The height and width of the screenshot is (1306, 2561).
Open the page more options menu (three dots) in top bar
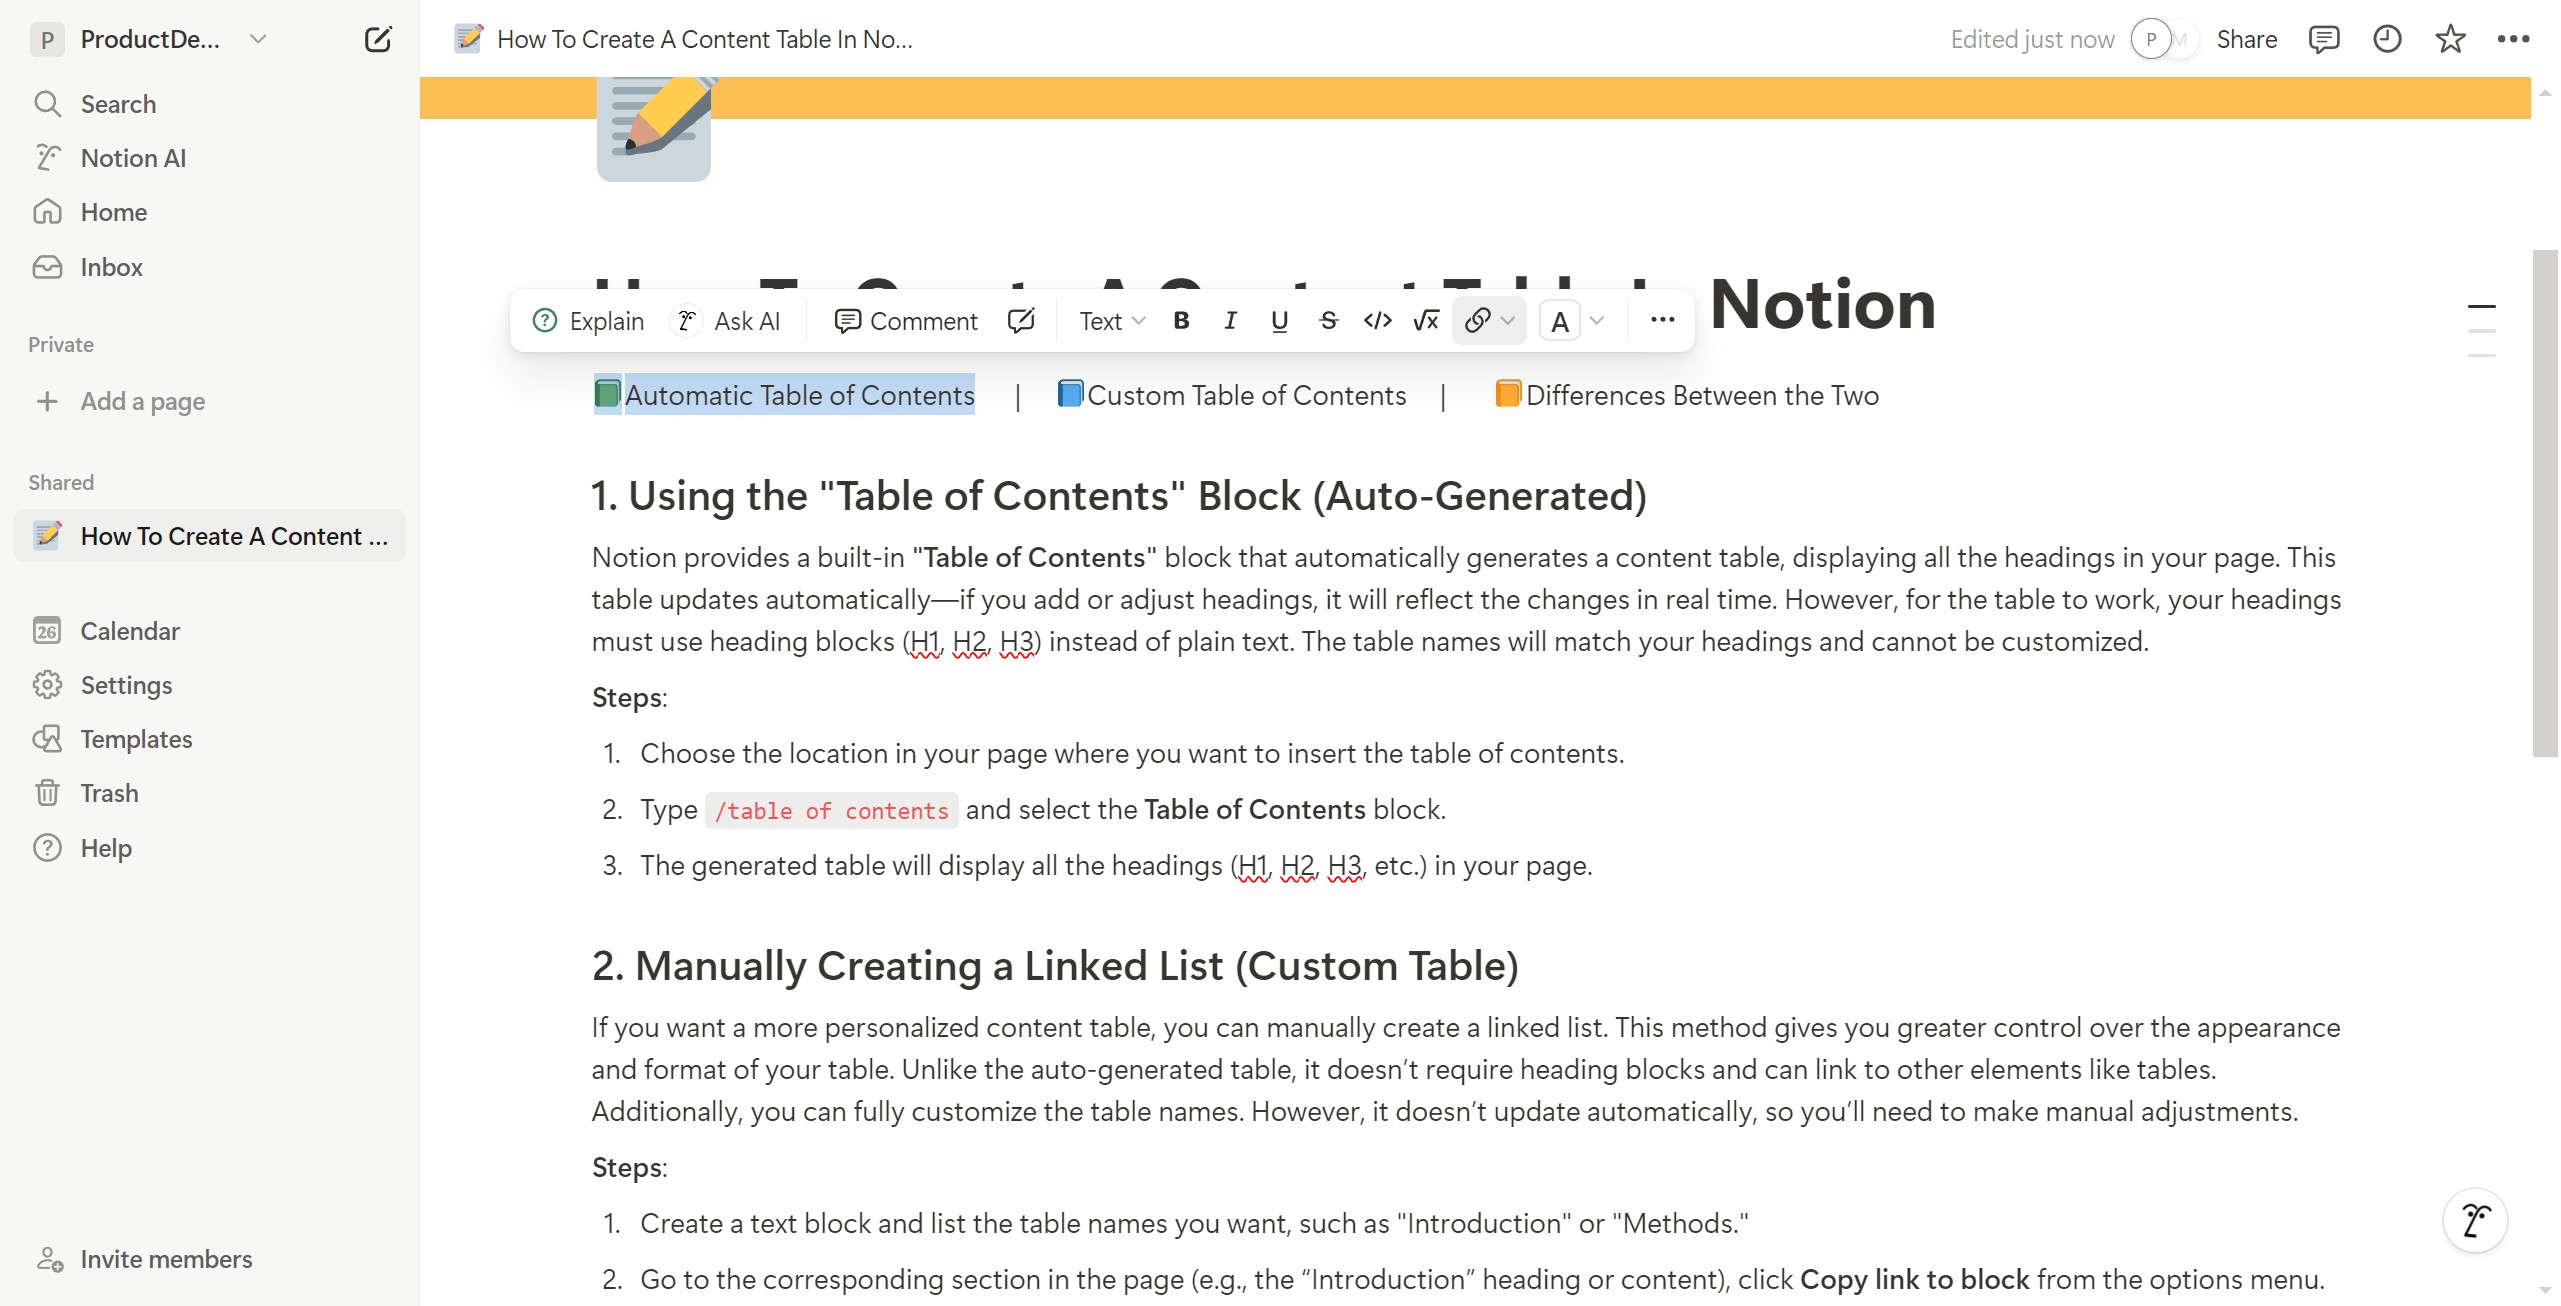point(2513,40)
